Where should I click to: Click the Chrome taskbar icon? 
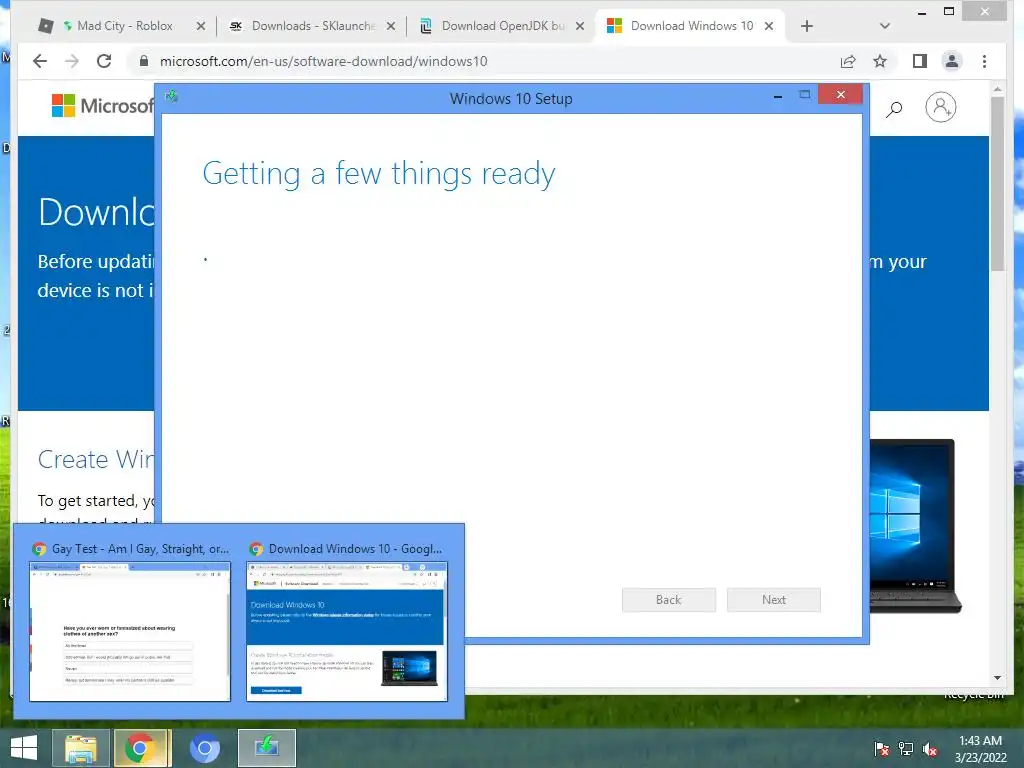pos(142,748)
